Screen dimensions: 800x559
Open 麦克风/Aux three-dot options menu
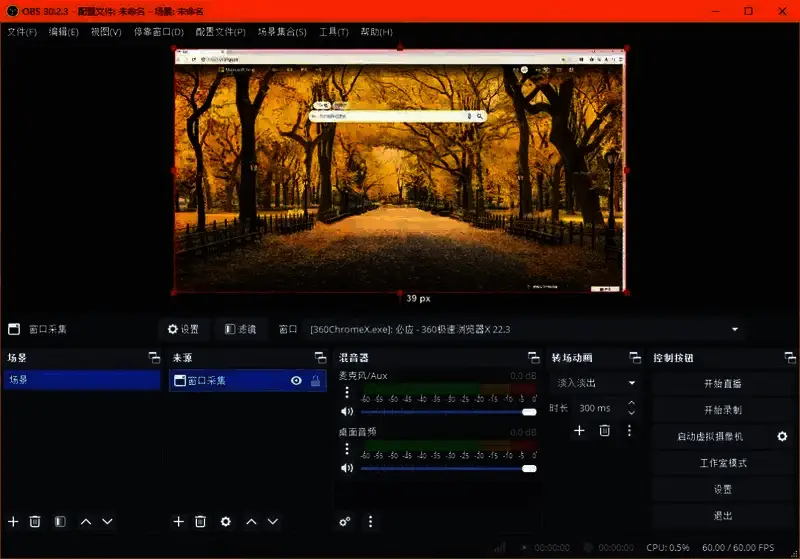(x=347, y=393)
